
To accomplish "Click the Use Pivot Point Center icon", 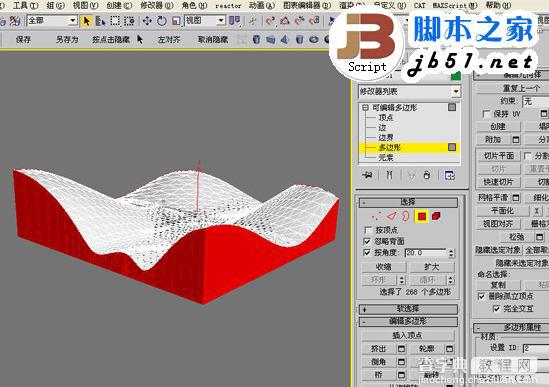I will [x=235, y=21].
